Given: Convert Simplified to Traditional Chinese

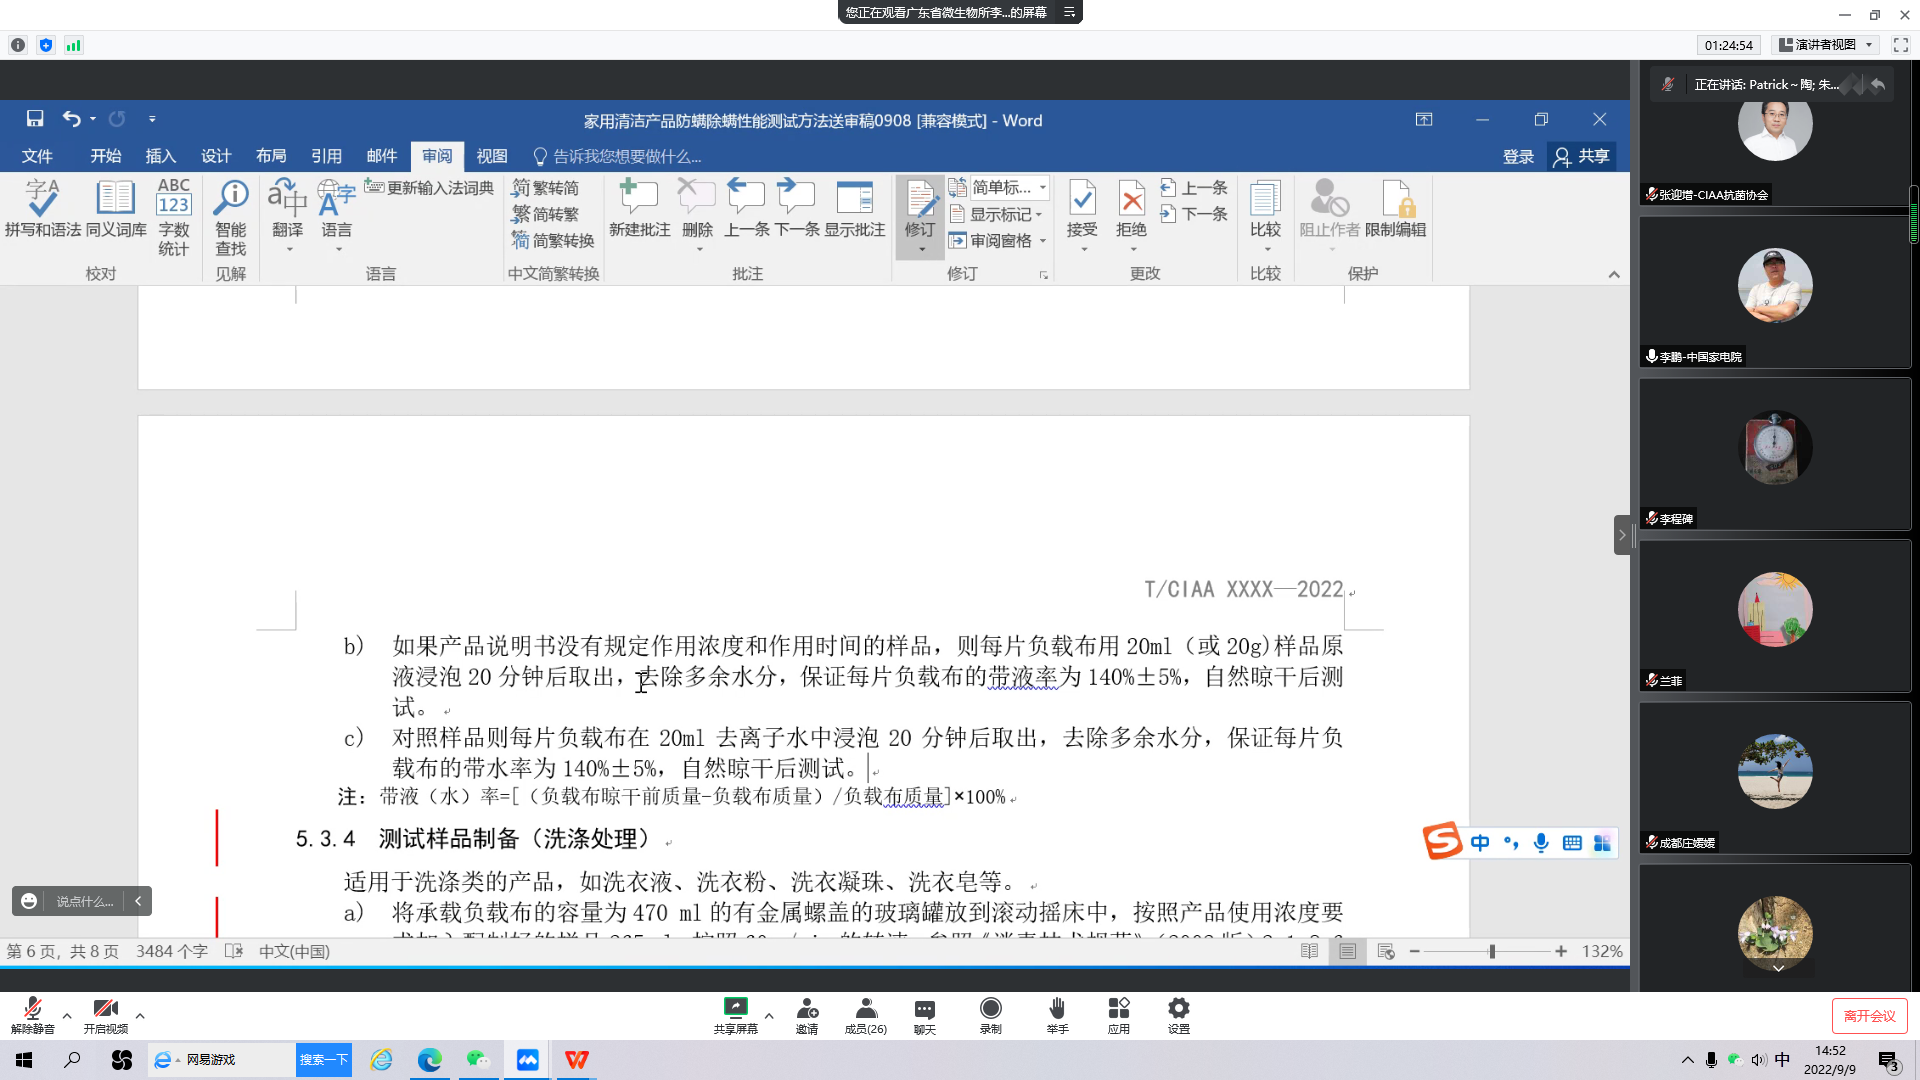Looking at the screenshot, I should coord(545,214).
